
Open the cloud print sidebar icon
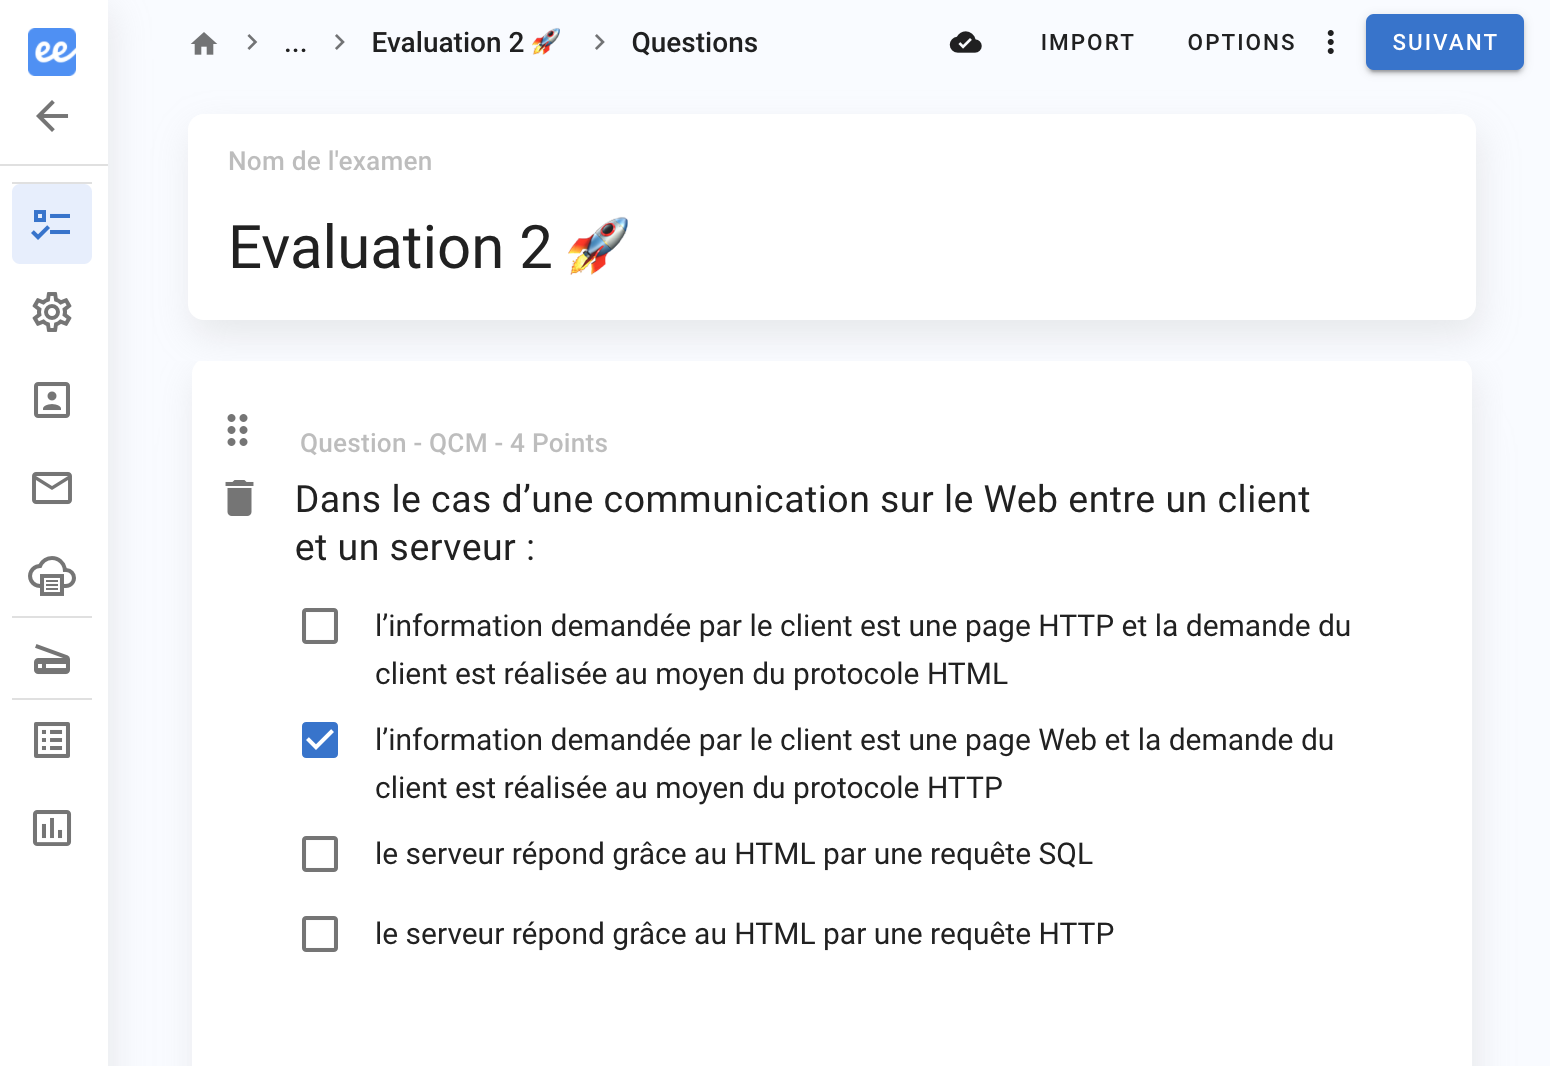(x=52, y=576)
